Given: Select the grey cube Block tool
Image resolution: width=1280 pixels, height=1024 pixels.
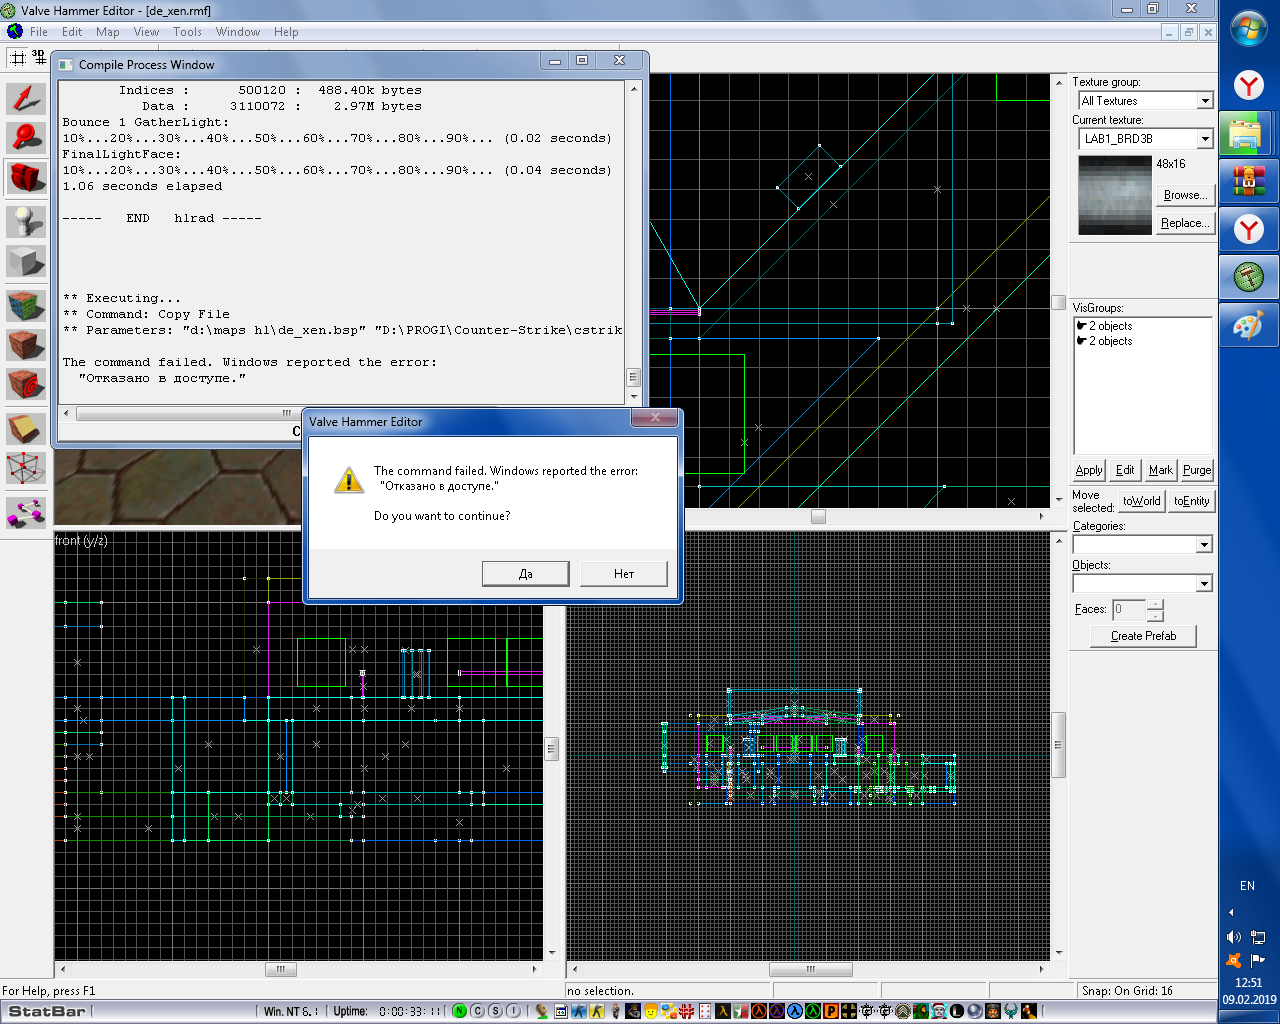Looking at the screenshot, I should click(x=27, y=261).
